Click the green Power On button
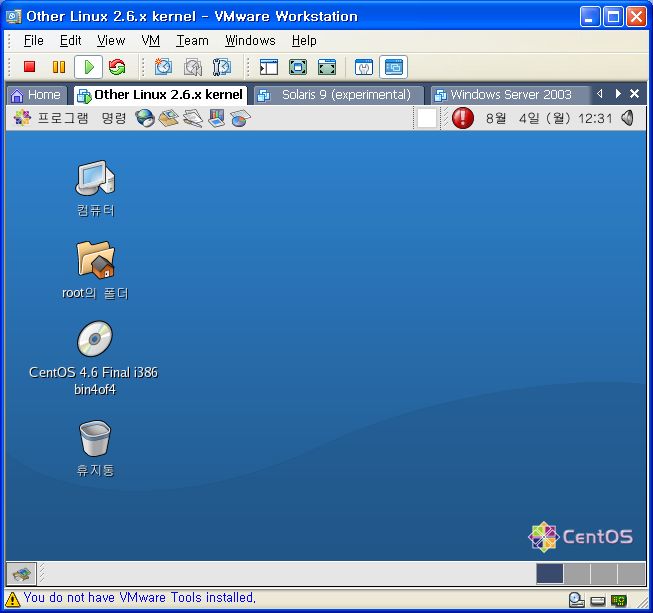Image resolution: width=653 pixels, height=613 pixels. (x=88, y=67)
